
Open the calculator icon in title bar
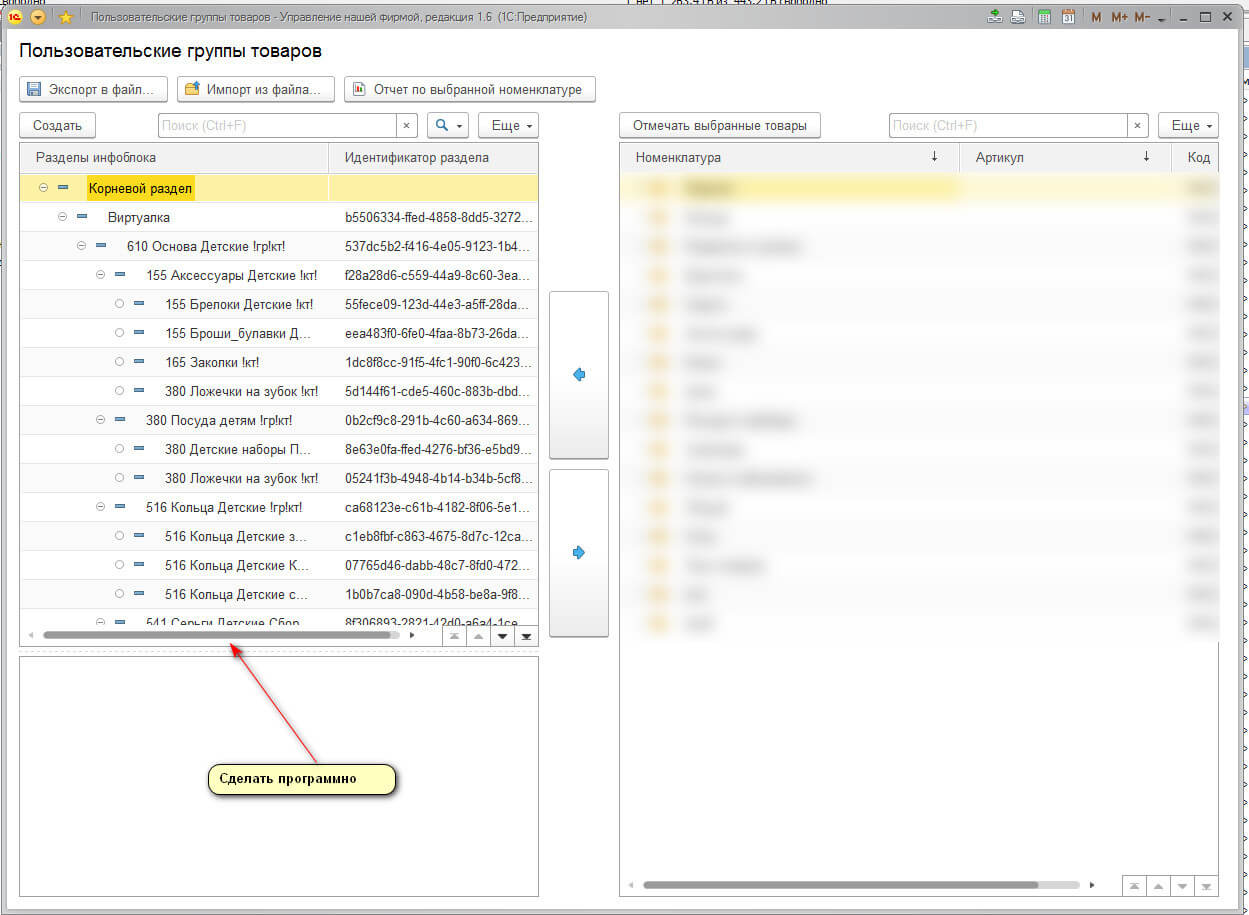1044,17
